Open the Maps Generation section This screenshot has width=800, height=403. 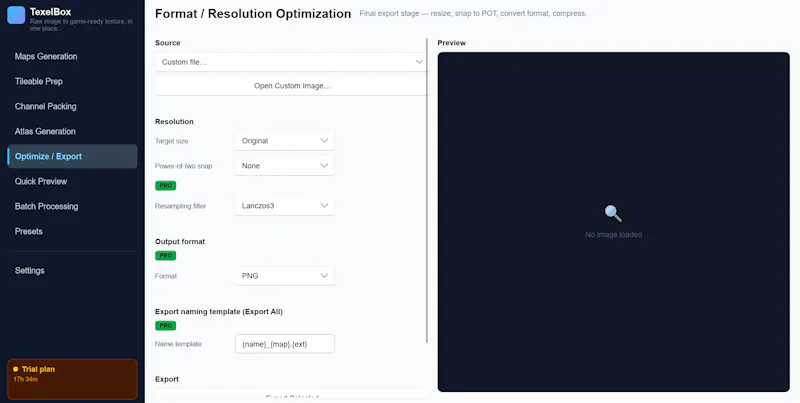(72, 57)
